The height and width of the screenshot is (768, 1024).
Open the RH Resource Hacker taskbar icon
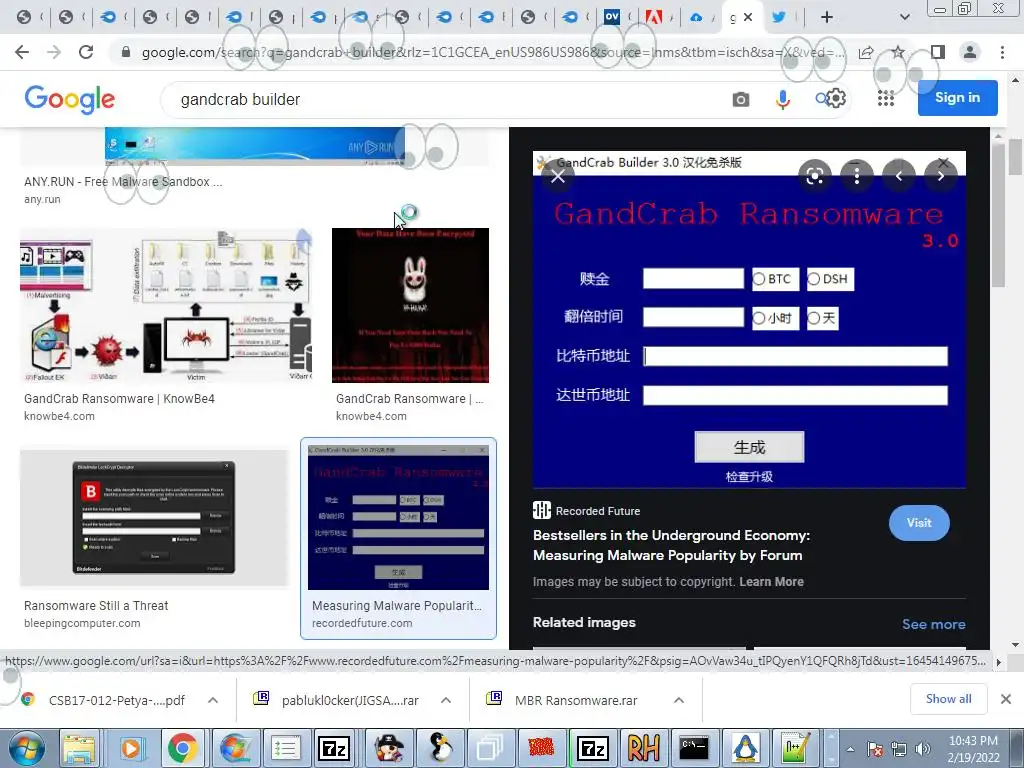(643, 748)
